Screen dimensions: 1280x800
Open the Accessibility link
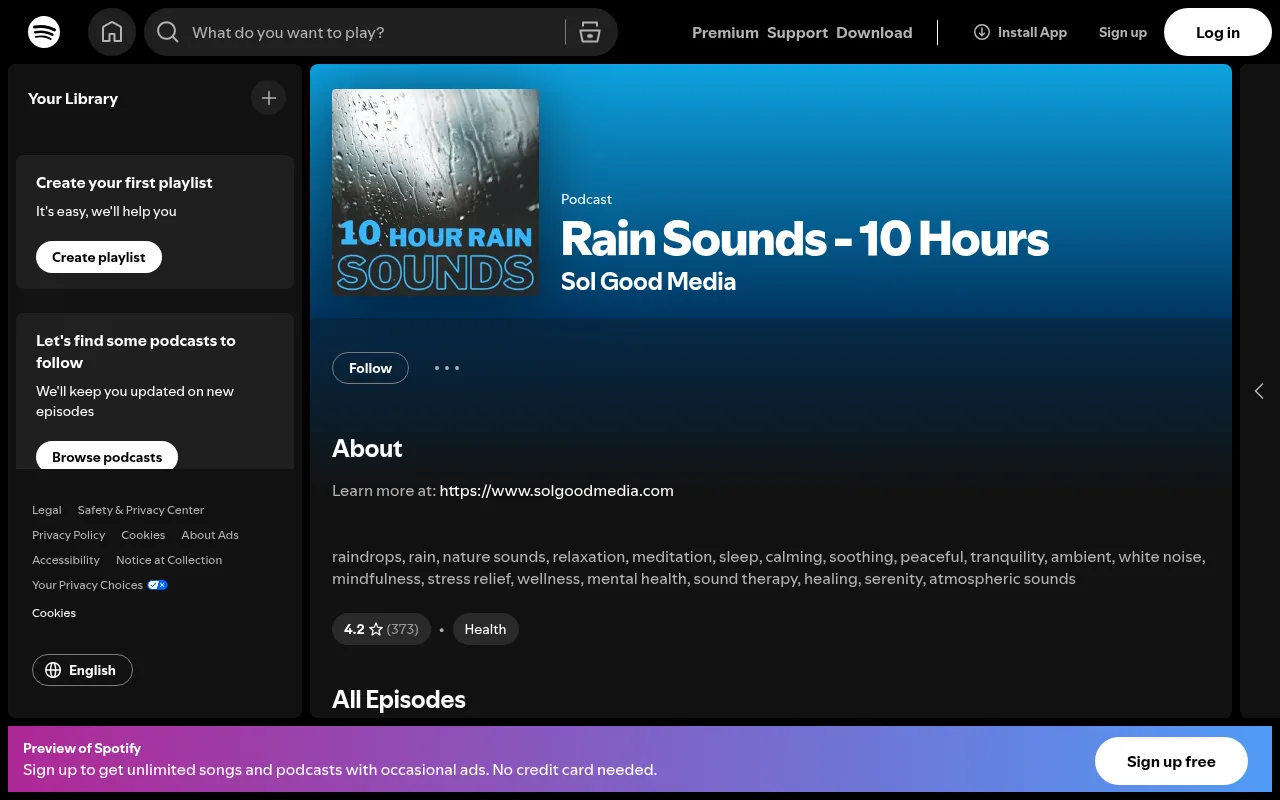tap(66, 560)
